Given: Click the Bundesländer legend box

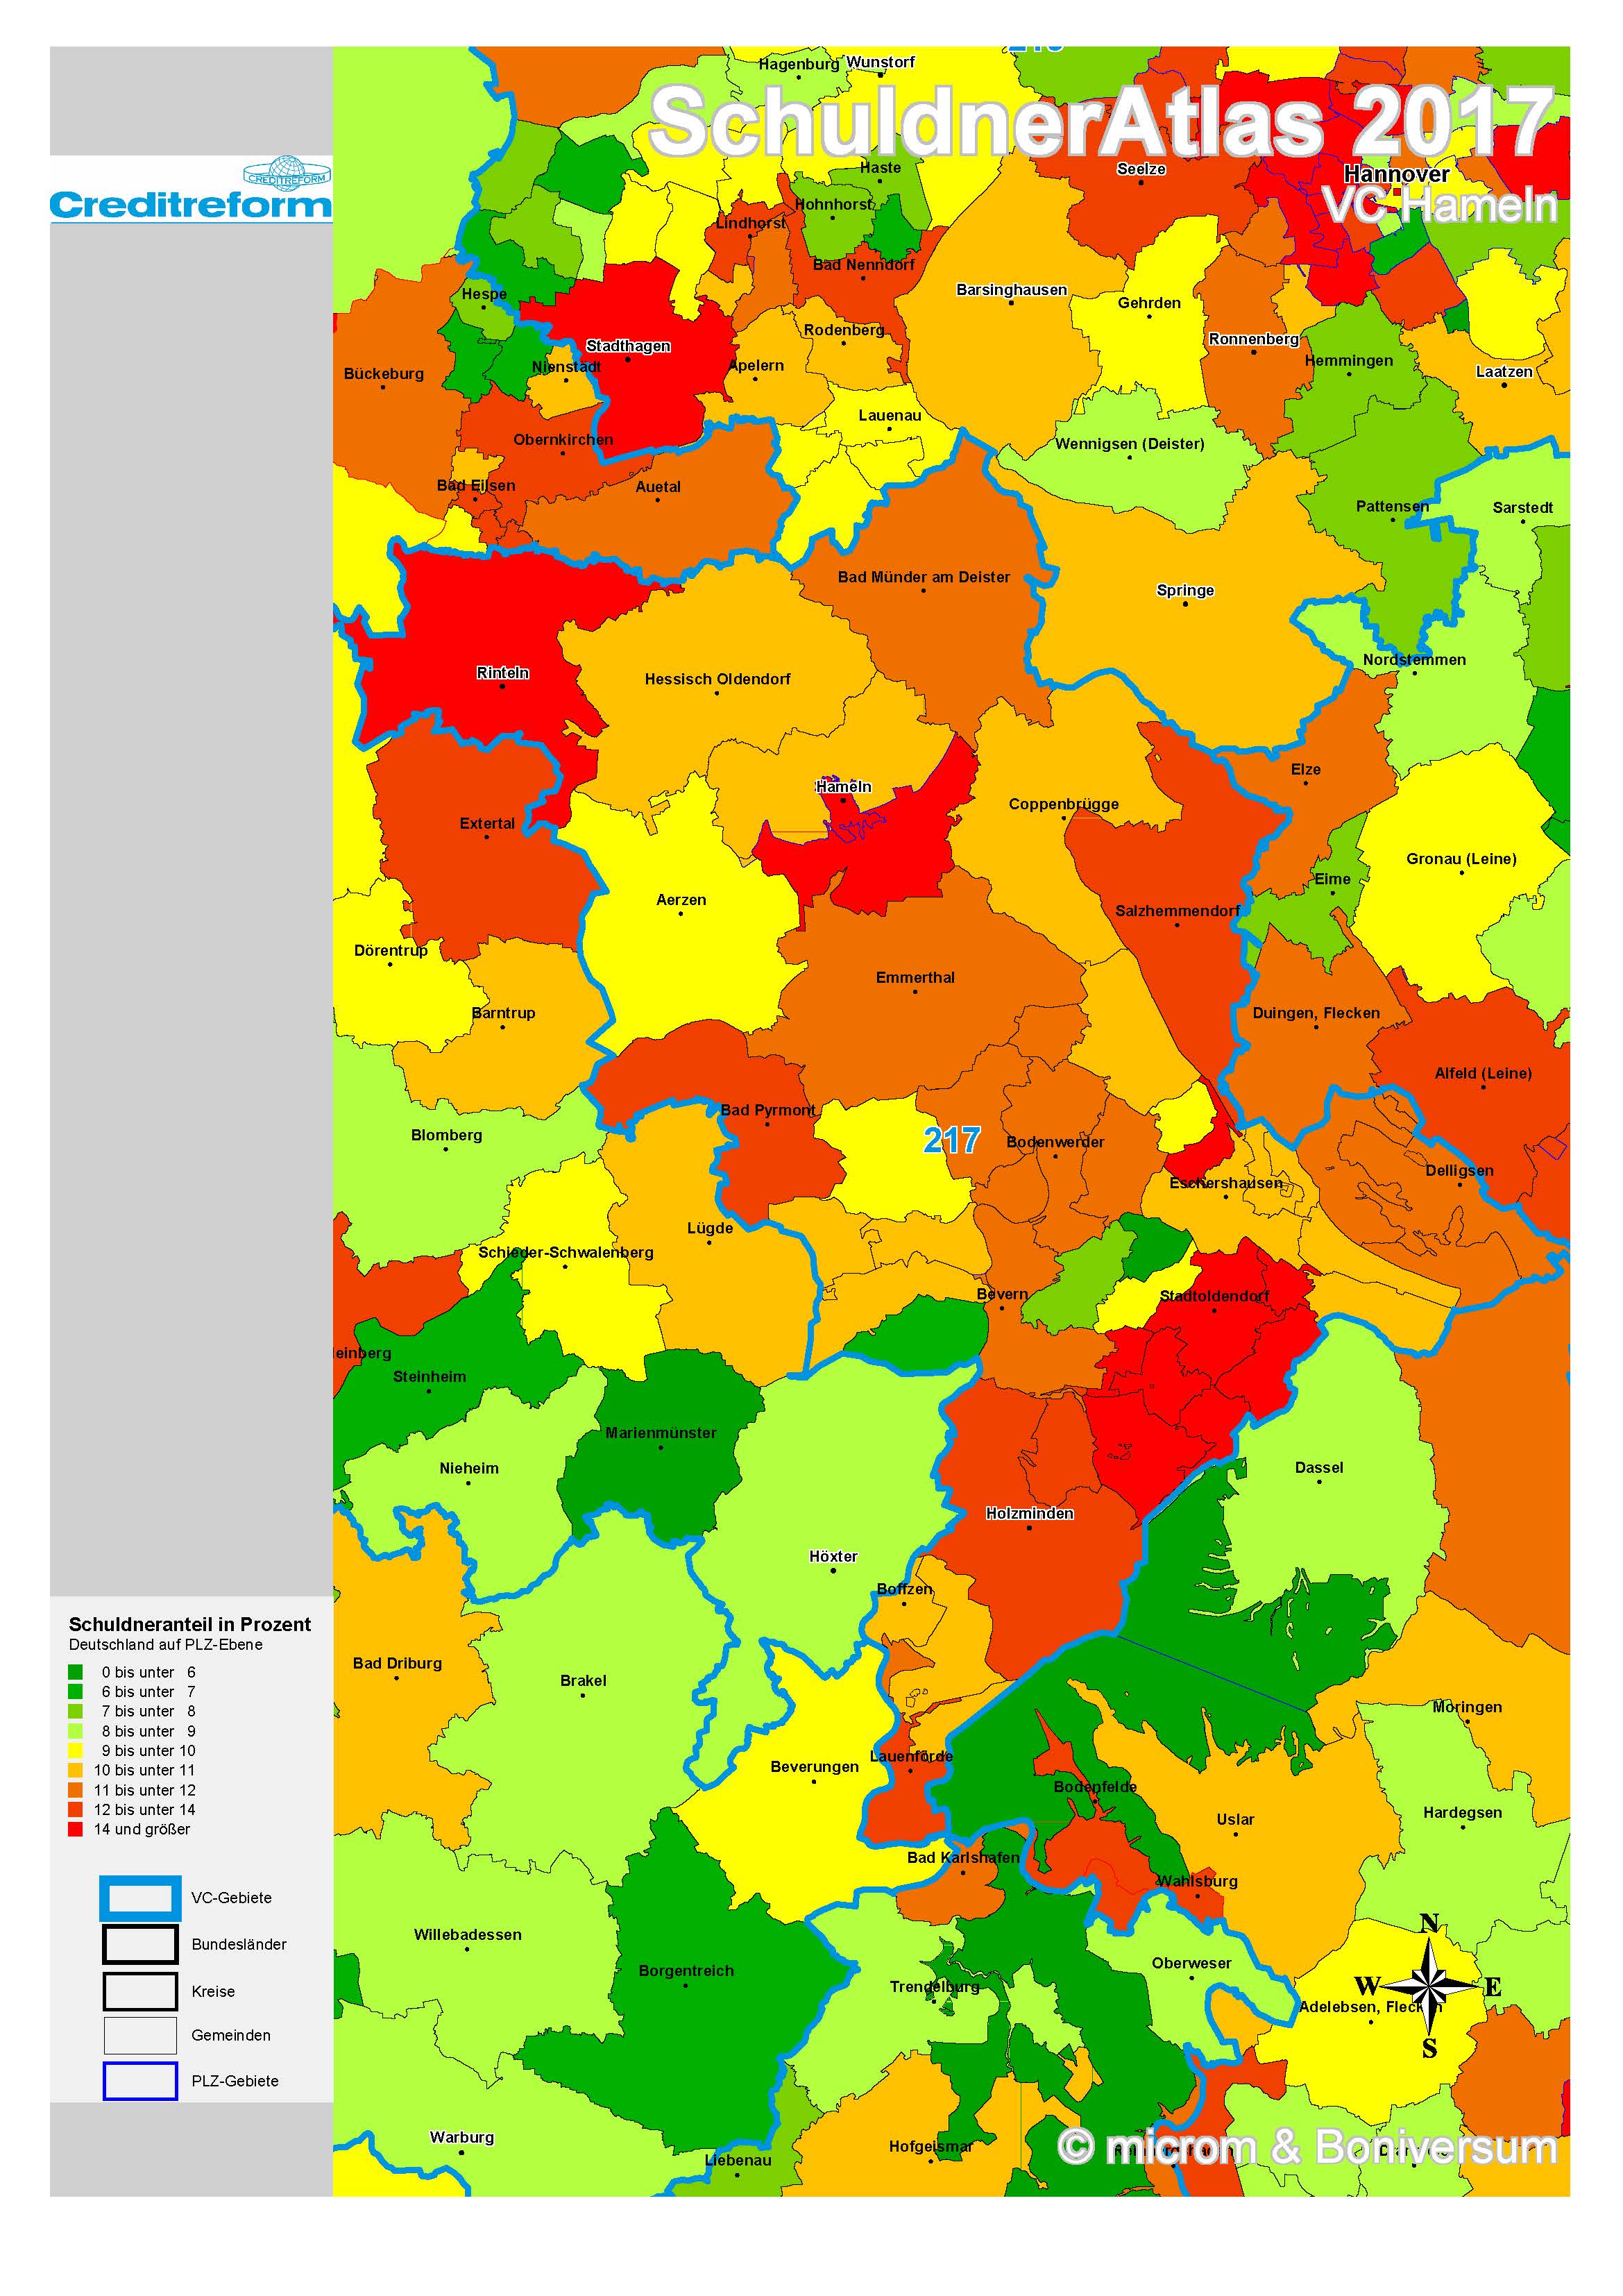Looking at the screenshot, I should [x=140, y=1945].
